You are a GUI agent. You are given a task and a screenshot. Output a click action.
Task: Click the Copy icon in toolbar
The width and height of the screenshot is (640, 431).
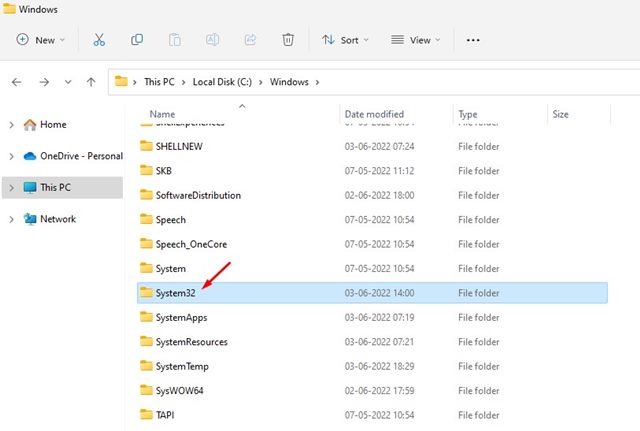137,40
